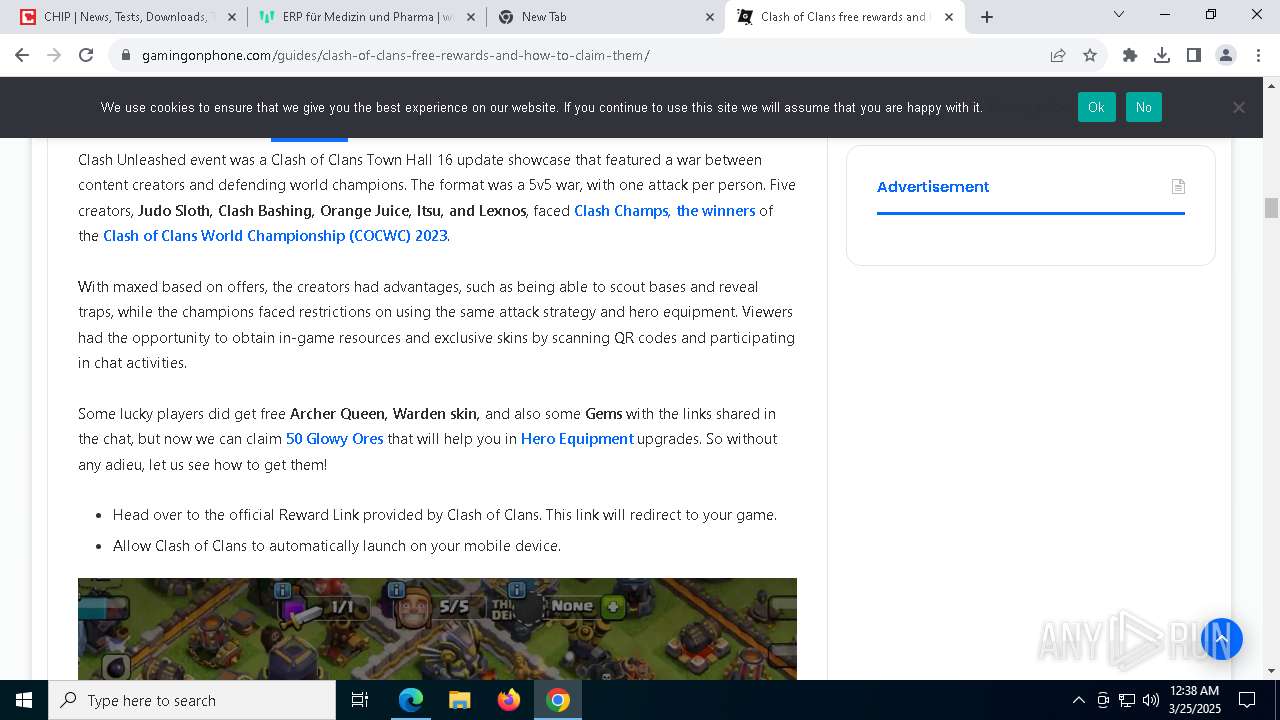
Task: Select the Clash of Clans free rewards tab
Action: click(845, 16)
